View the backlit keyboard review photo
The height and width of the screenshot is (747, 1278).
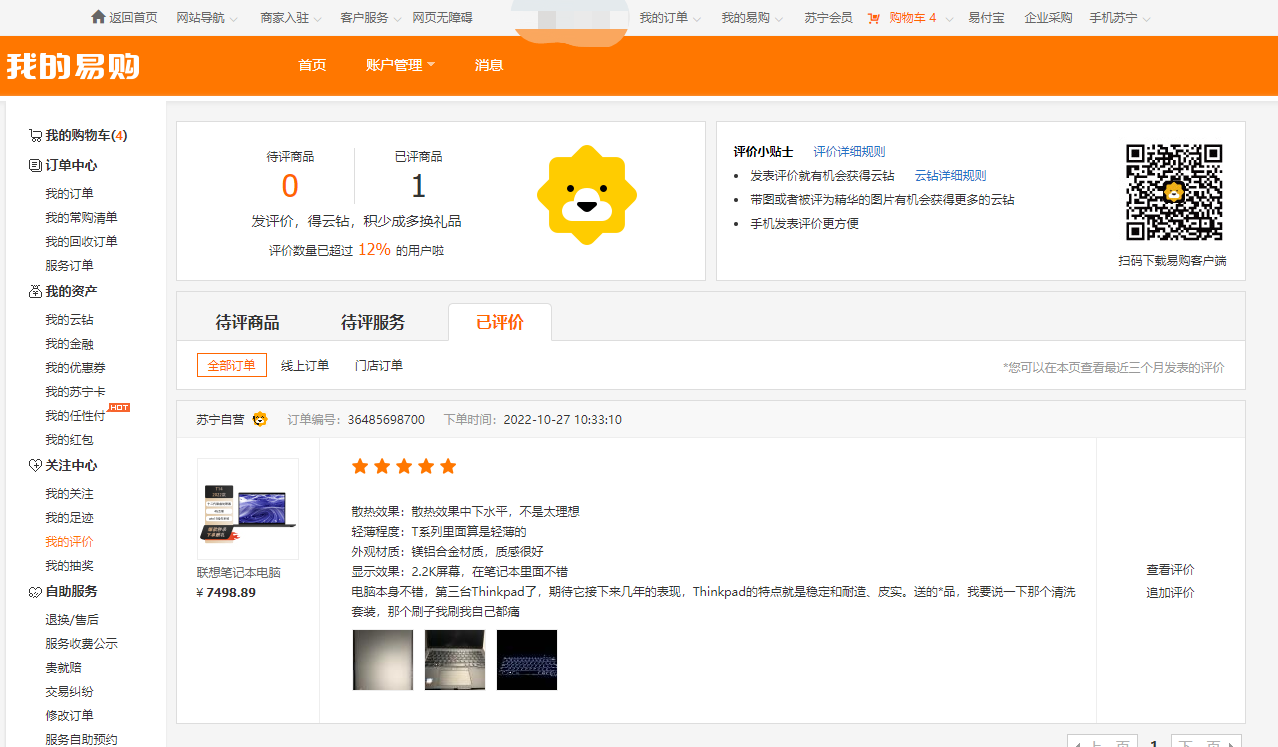pyautogui.click(x=527, y=660)
